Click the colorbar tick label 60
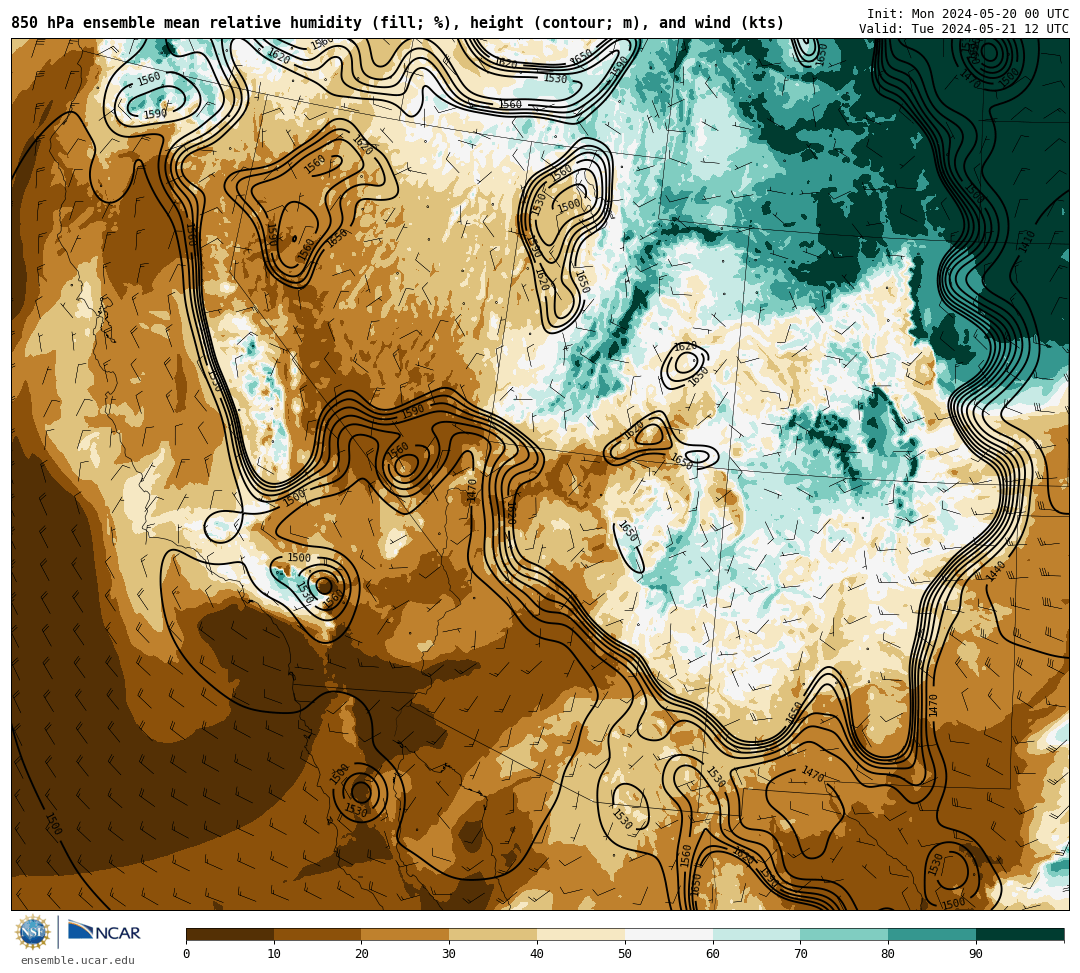 click(713, 954)
